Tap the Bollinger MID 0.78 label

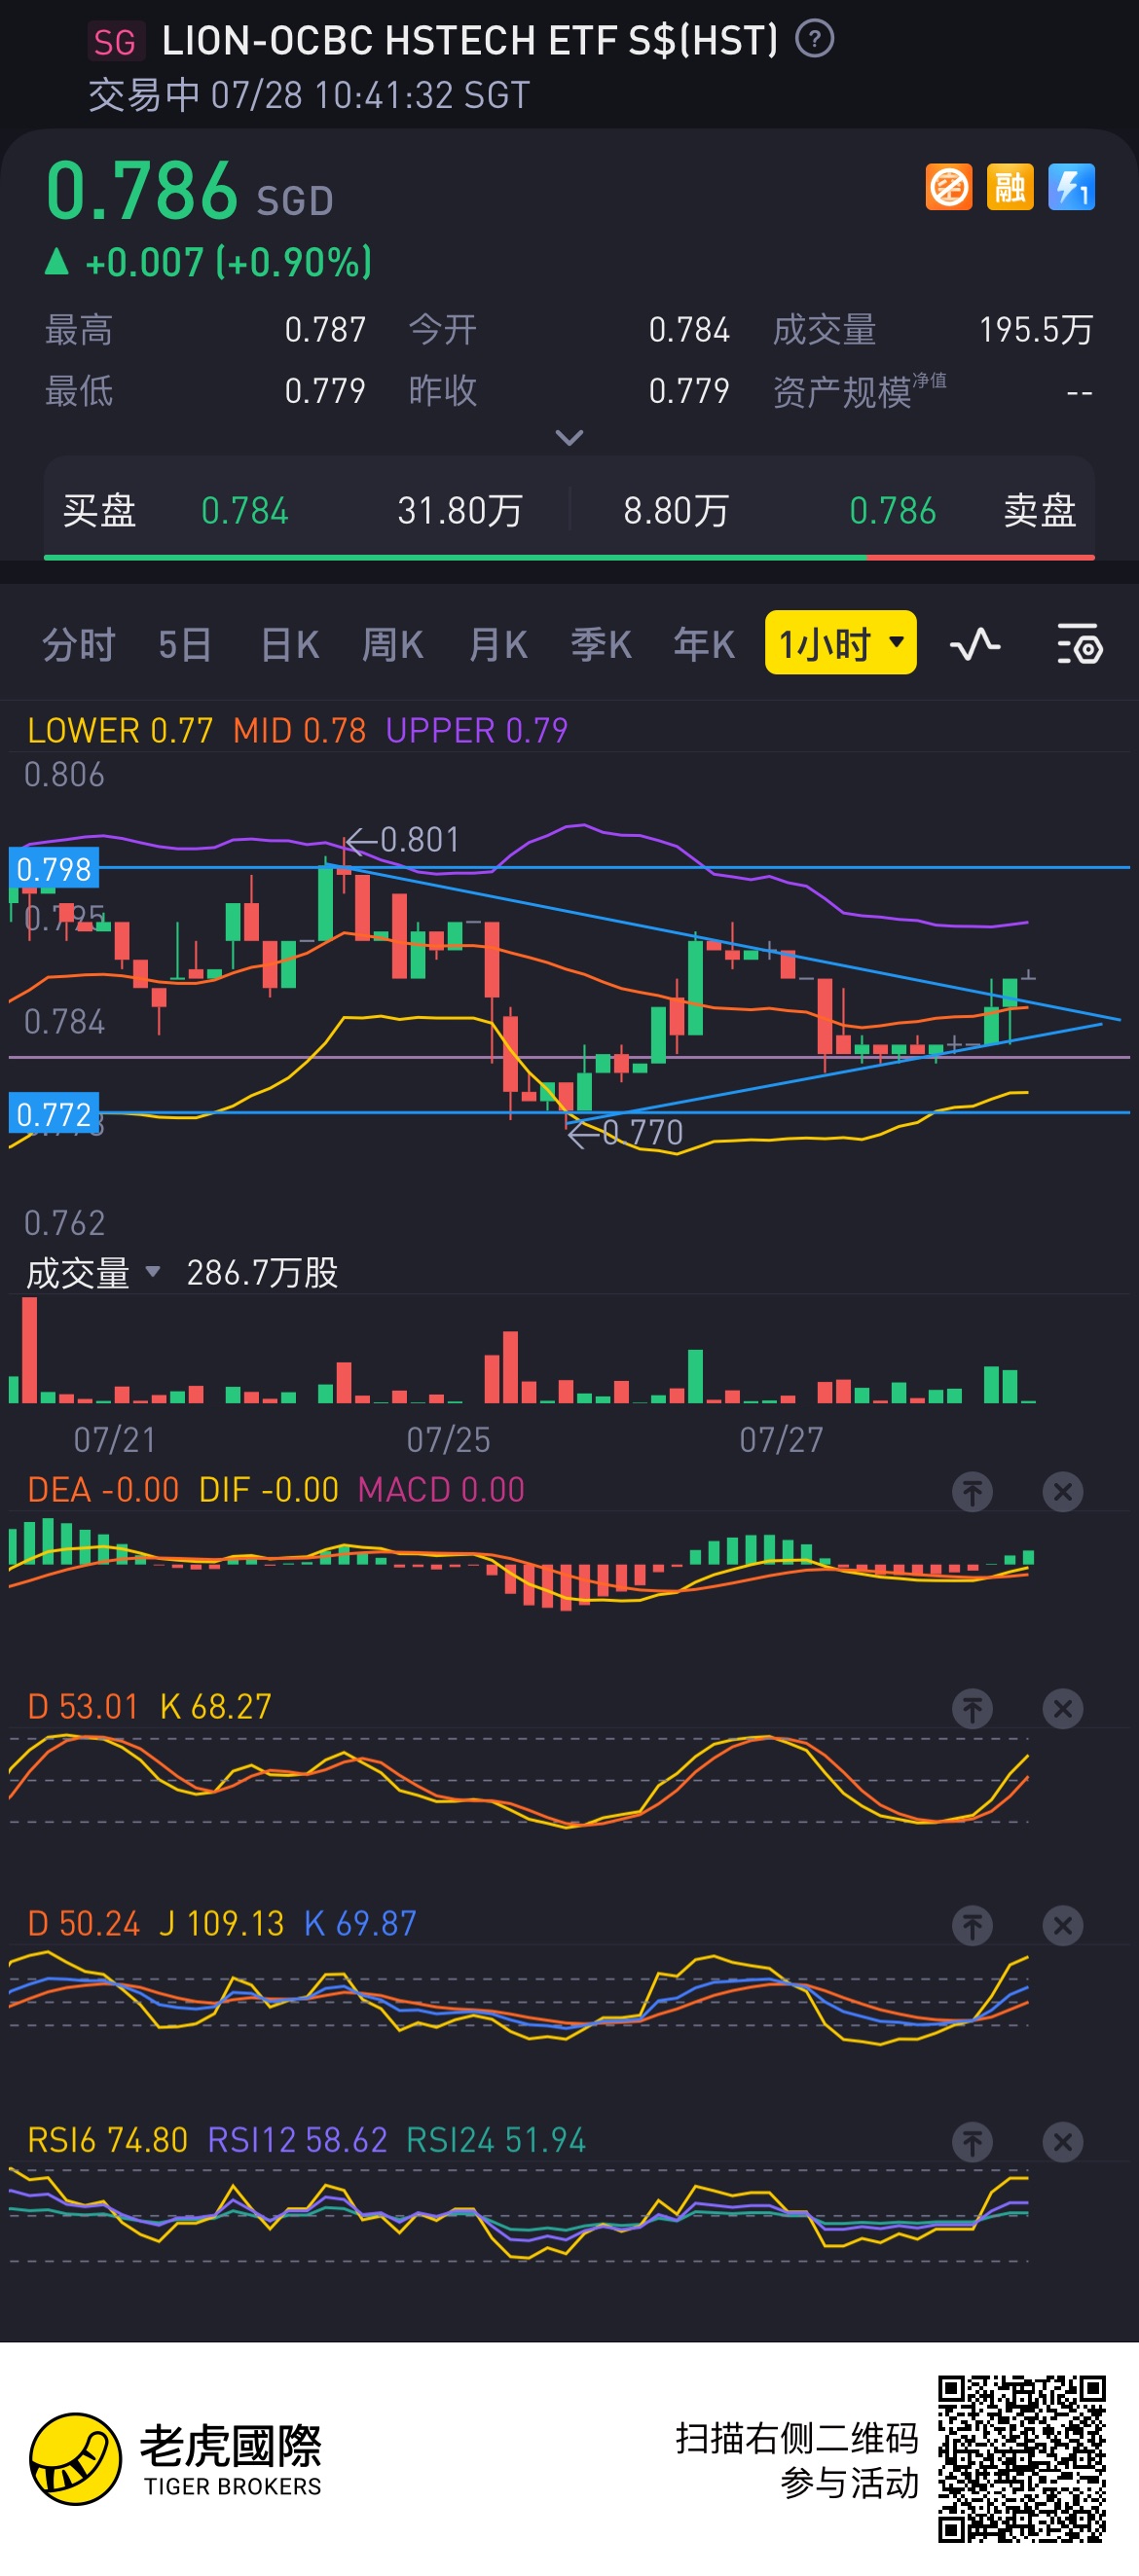tap(299, 731)
